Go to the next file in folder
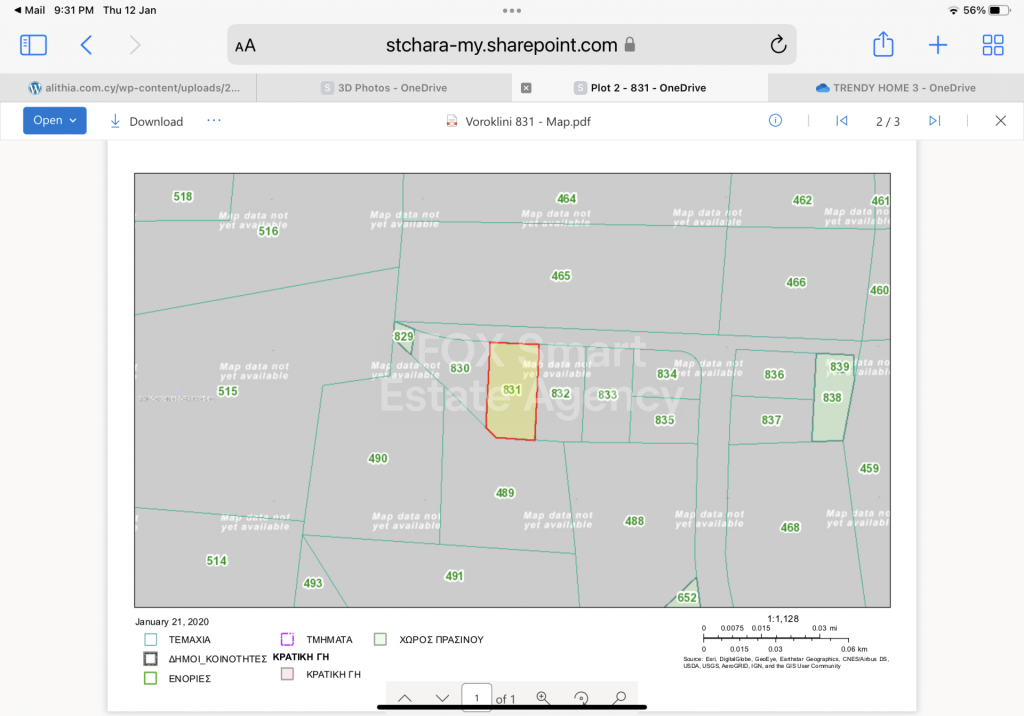 coord(934,121)
